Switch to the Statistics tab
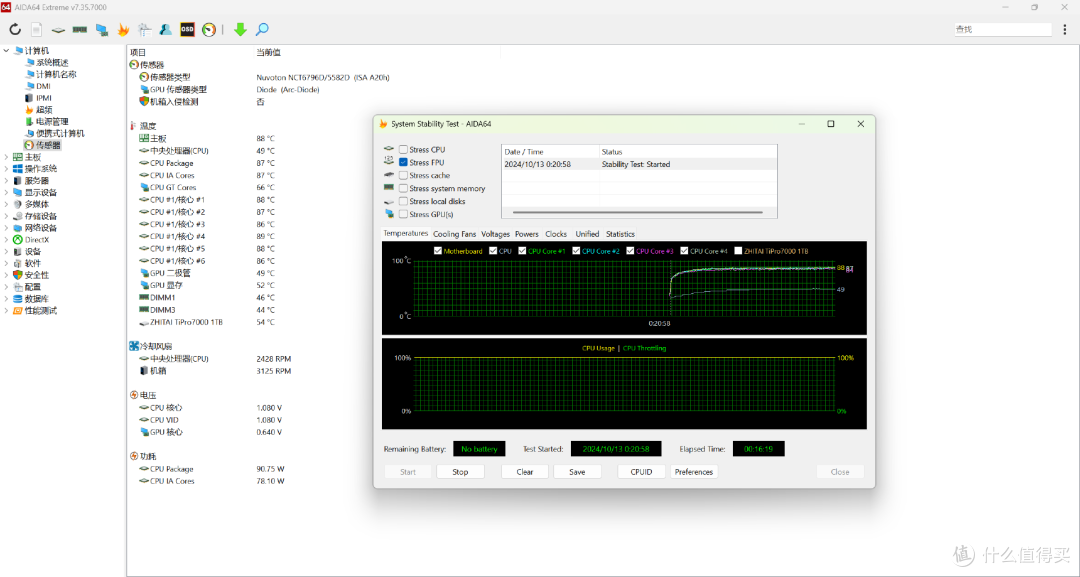This screenshot has height=577, width=1080. [621, 234]
